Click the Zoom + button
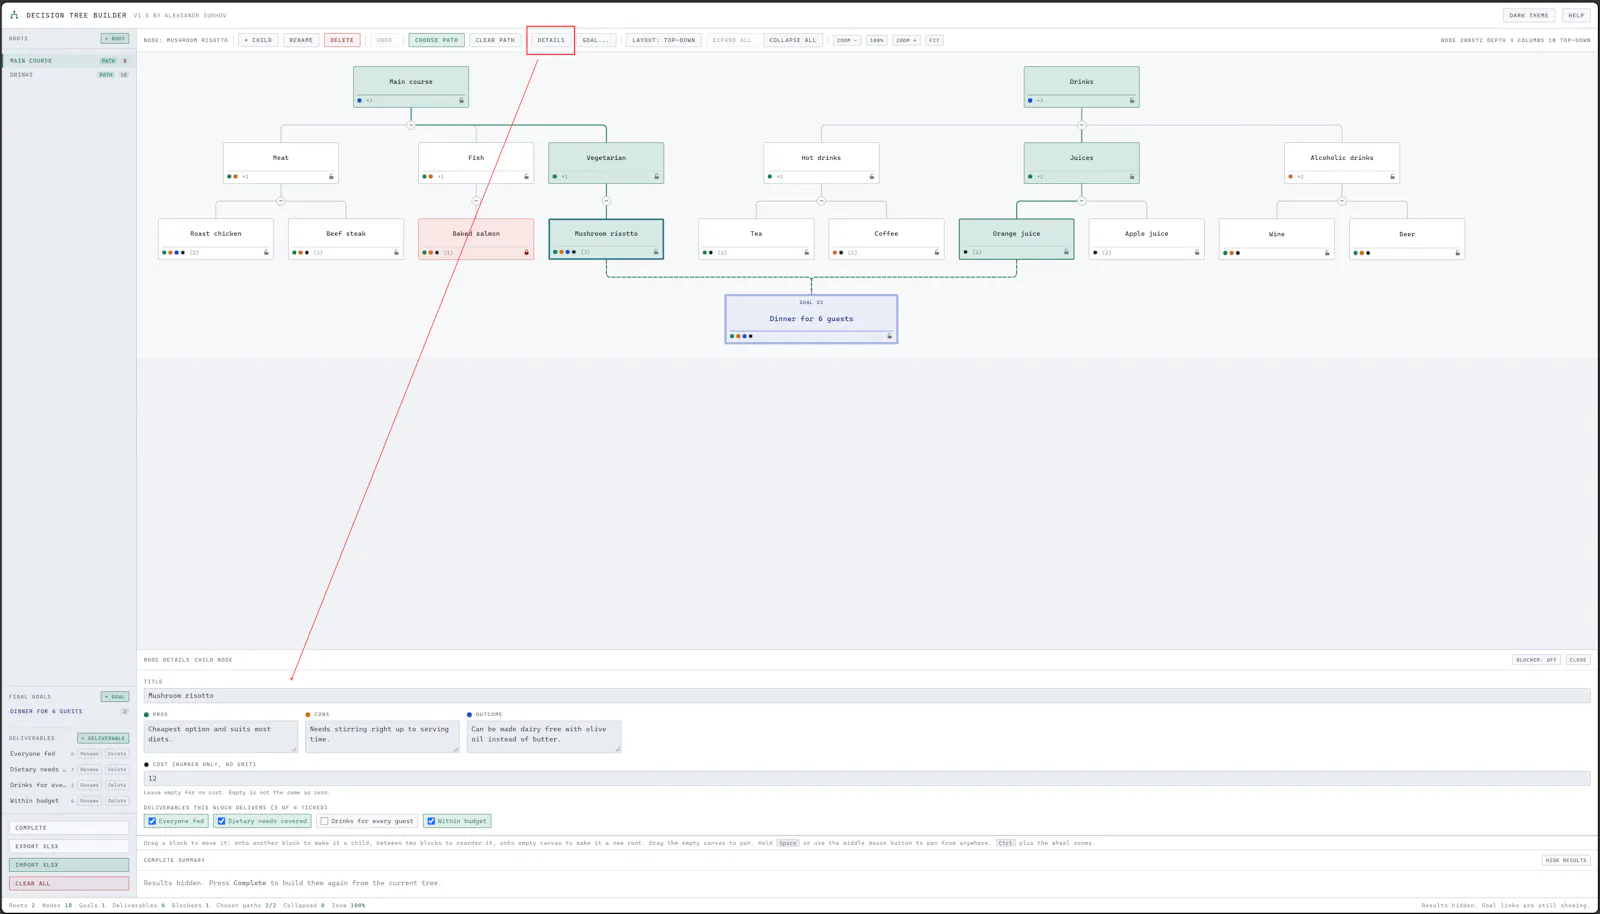 (906, 40)
